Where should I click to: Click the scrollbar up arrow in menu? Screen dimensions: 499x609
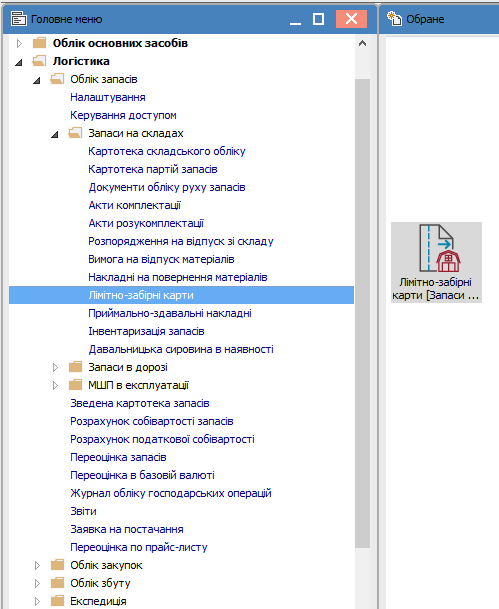pyautogui.click(x=362, y=43)
